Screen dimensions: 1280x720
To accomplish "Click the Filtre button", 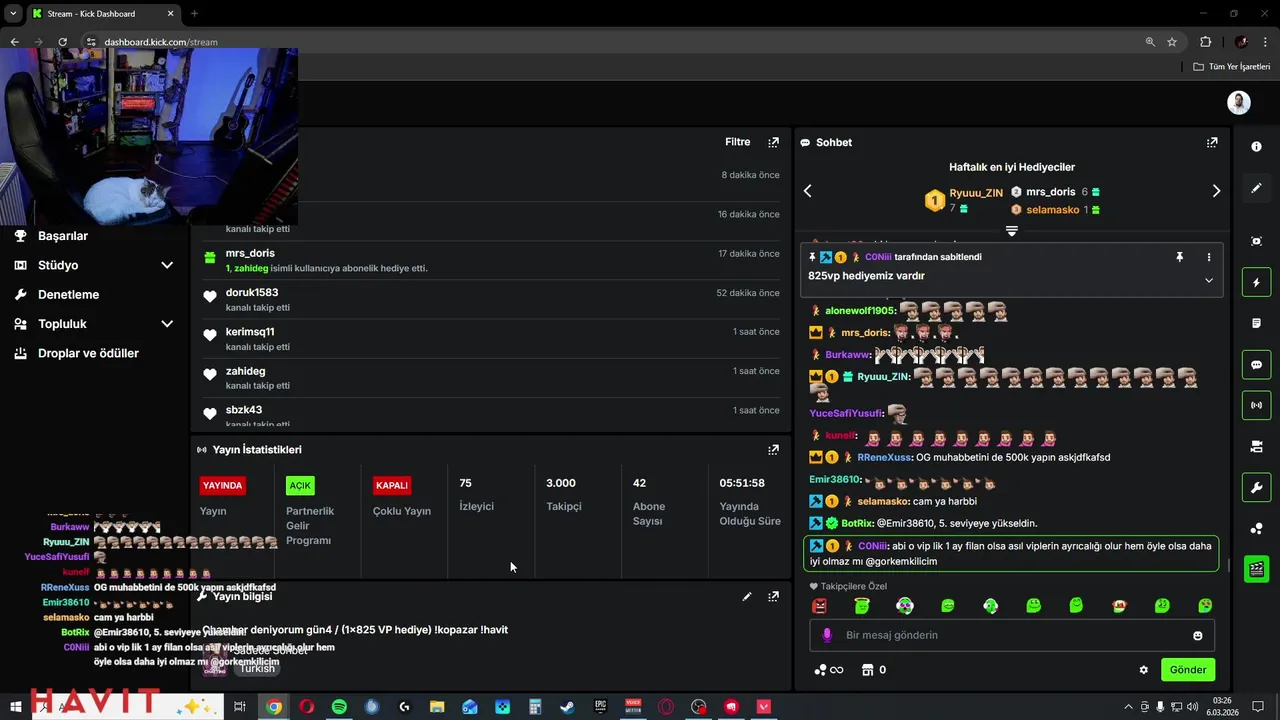I will click(x=737, y=142).
